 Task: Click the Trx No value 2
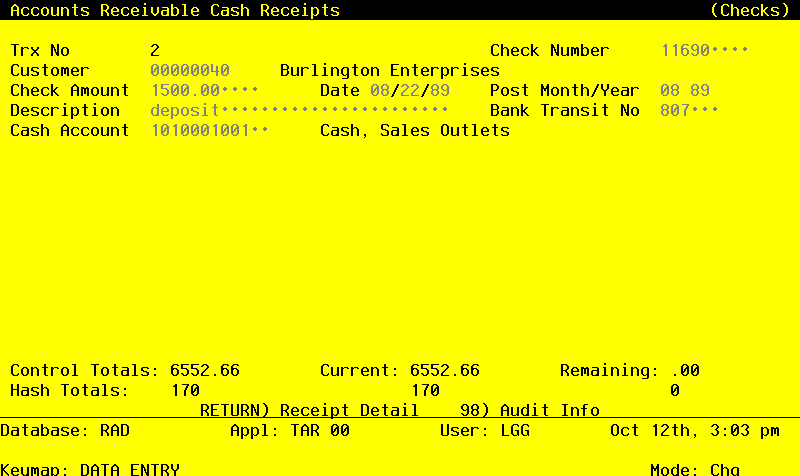click(x=155, y=51)
